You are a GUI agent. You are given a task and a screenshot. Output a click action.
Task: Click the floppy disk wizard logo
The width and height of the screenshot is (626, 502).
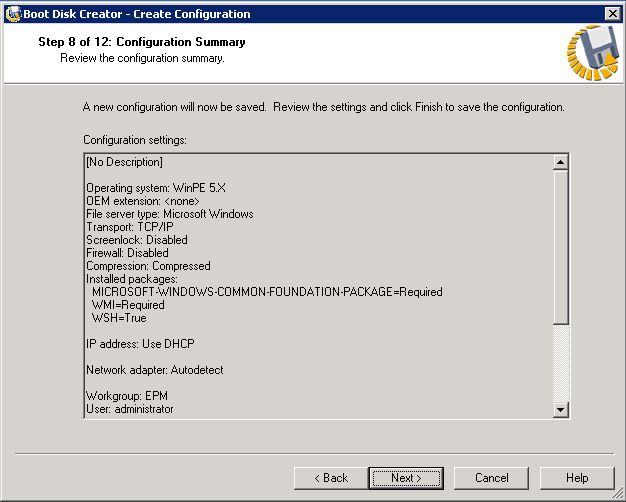591,52
